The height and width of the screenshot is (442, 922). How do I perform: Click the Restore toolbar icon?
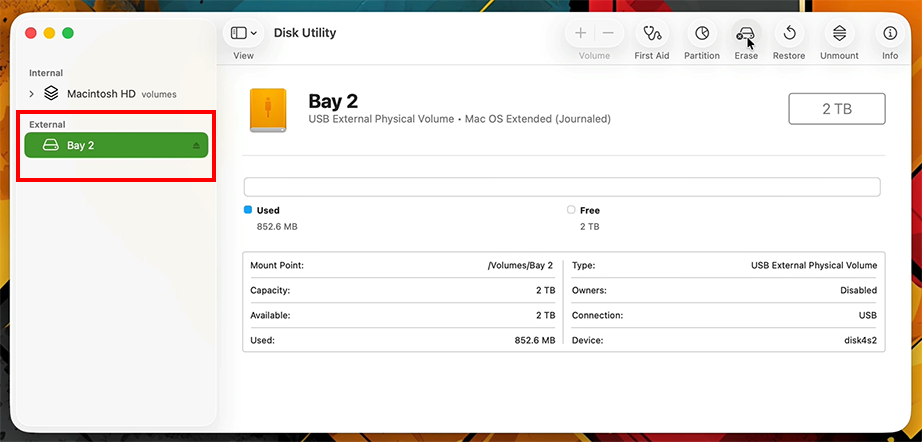pyautogui.click(x=789, y=34)
